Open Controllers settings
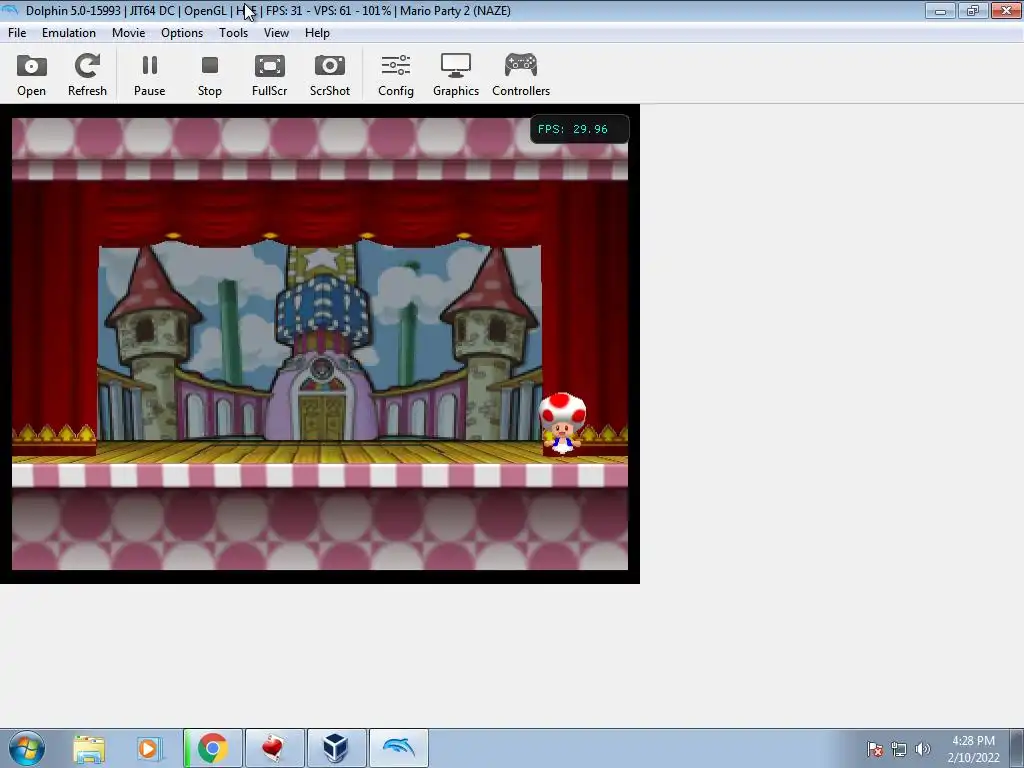 coord(520,74)
